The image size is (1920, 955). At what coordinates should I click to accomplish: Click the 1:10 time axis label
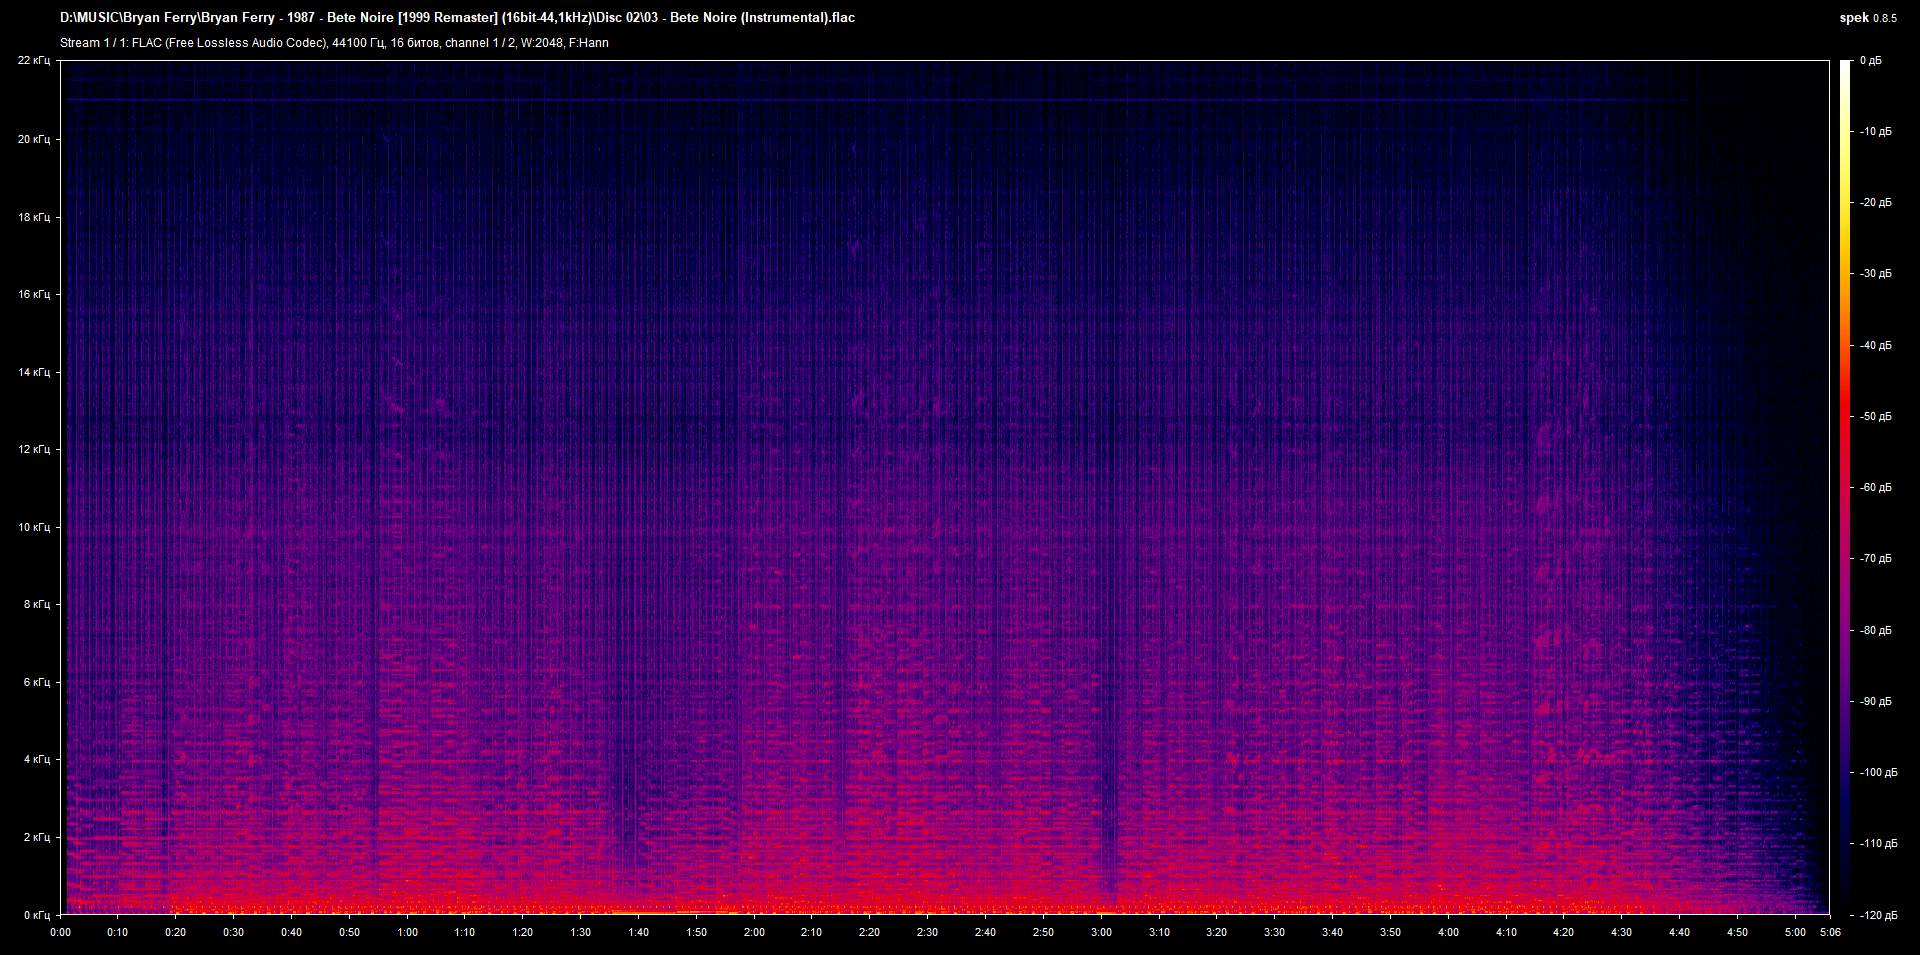pyautogui.click(x=465, y=932)
